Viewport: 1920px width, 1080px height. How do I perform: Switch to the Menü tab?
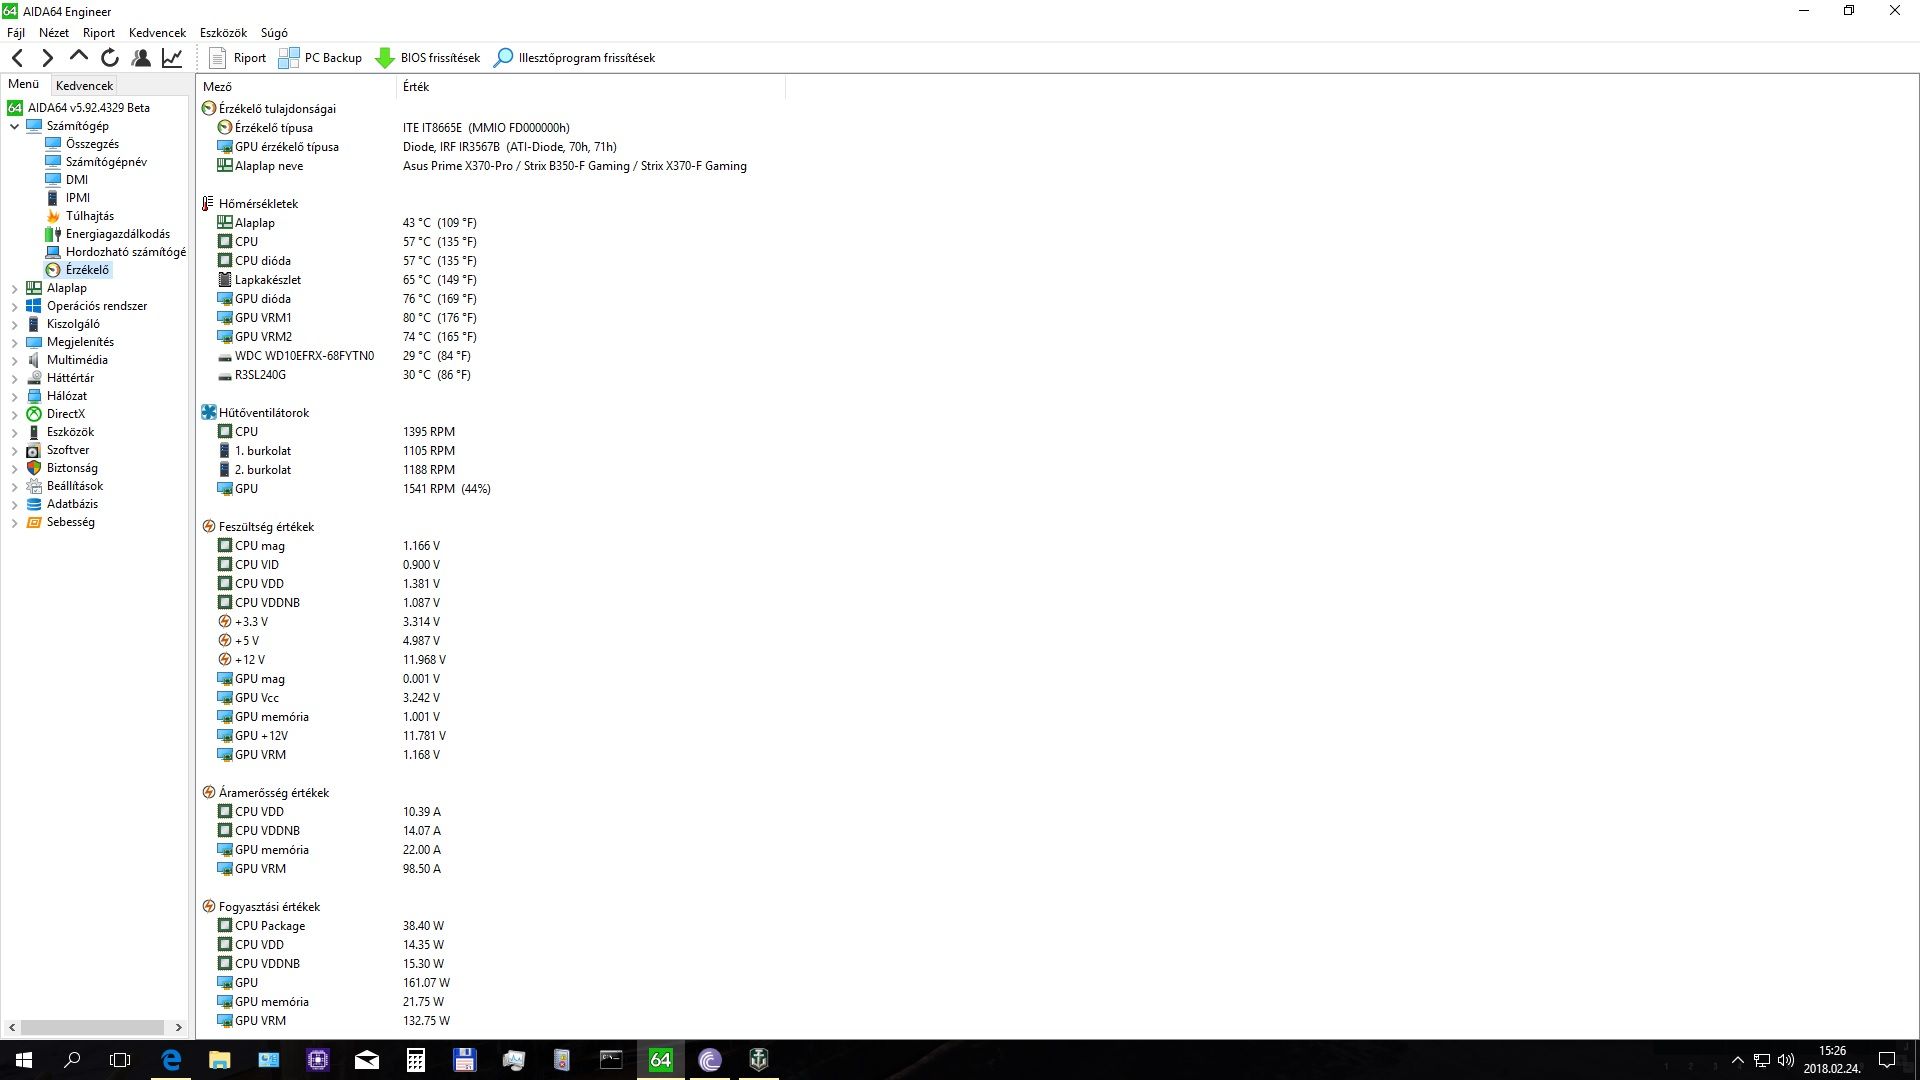pos(24,84)
